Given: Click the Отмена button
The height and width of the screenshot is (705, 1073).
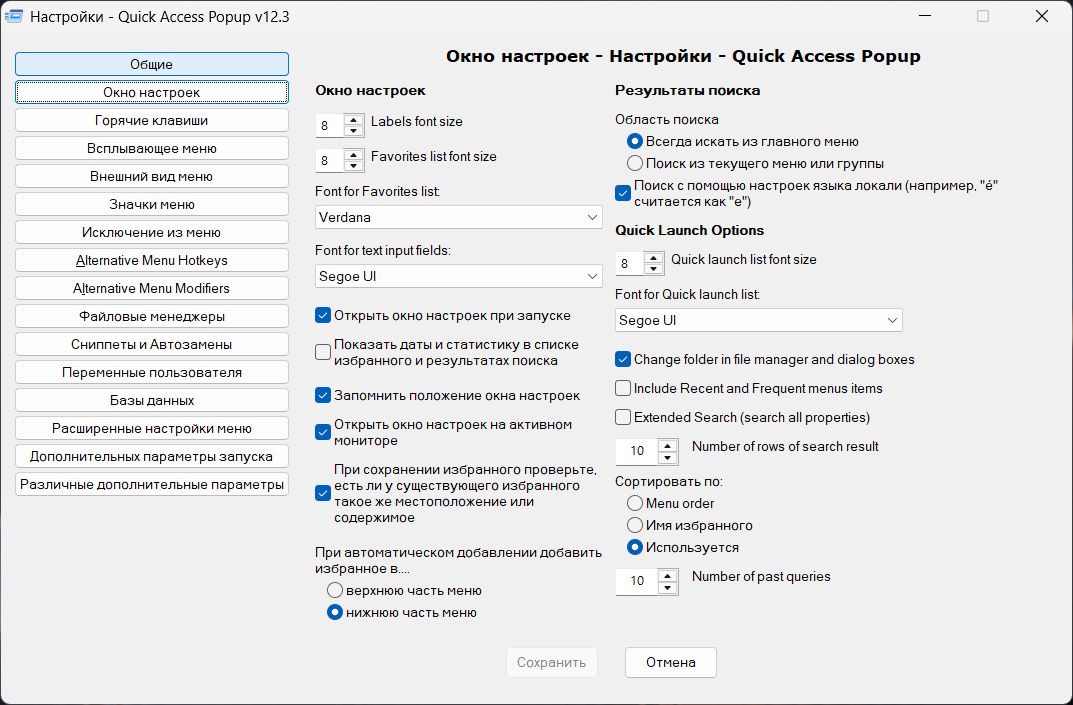Looking at the screenshot, I should [x=671, y=663].
